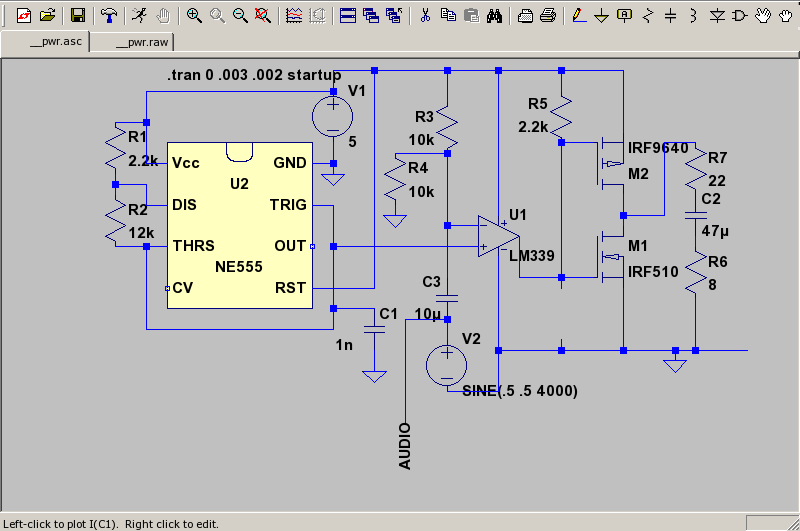Screen dimensions: 800x531
Task: Click the LM339 comparator U1
Action: tap(498, 236)
